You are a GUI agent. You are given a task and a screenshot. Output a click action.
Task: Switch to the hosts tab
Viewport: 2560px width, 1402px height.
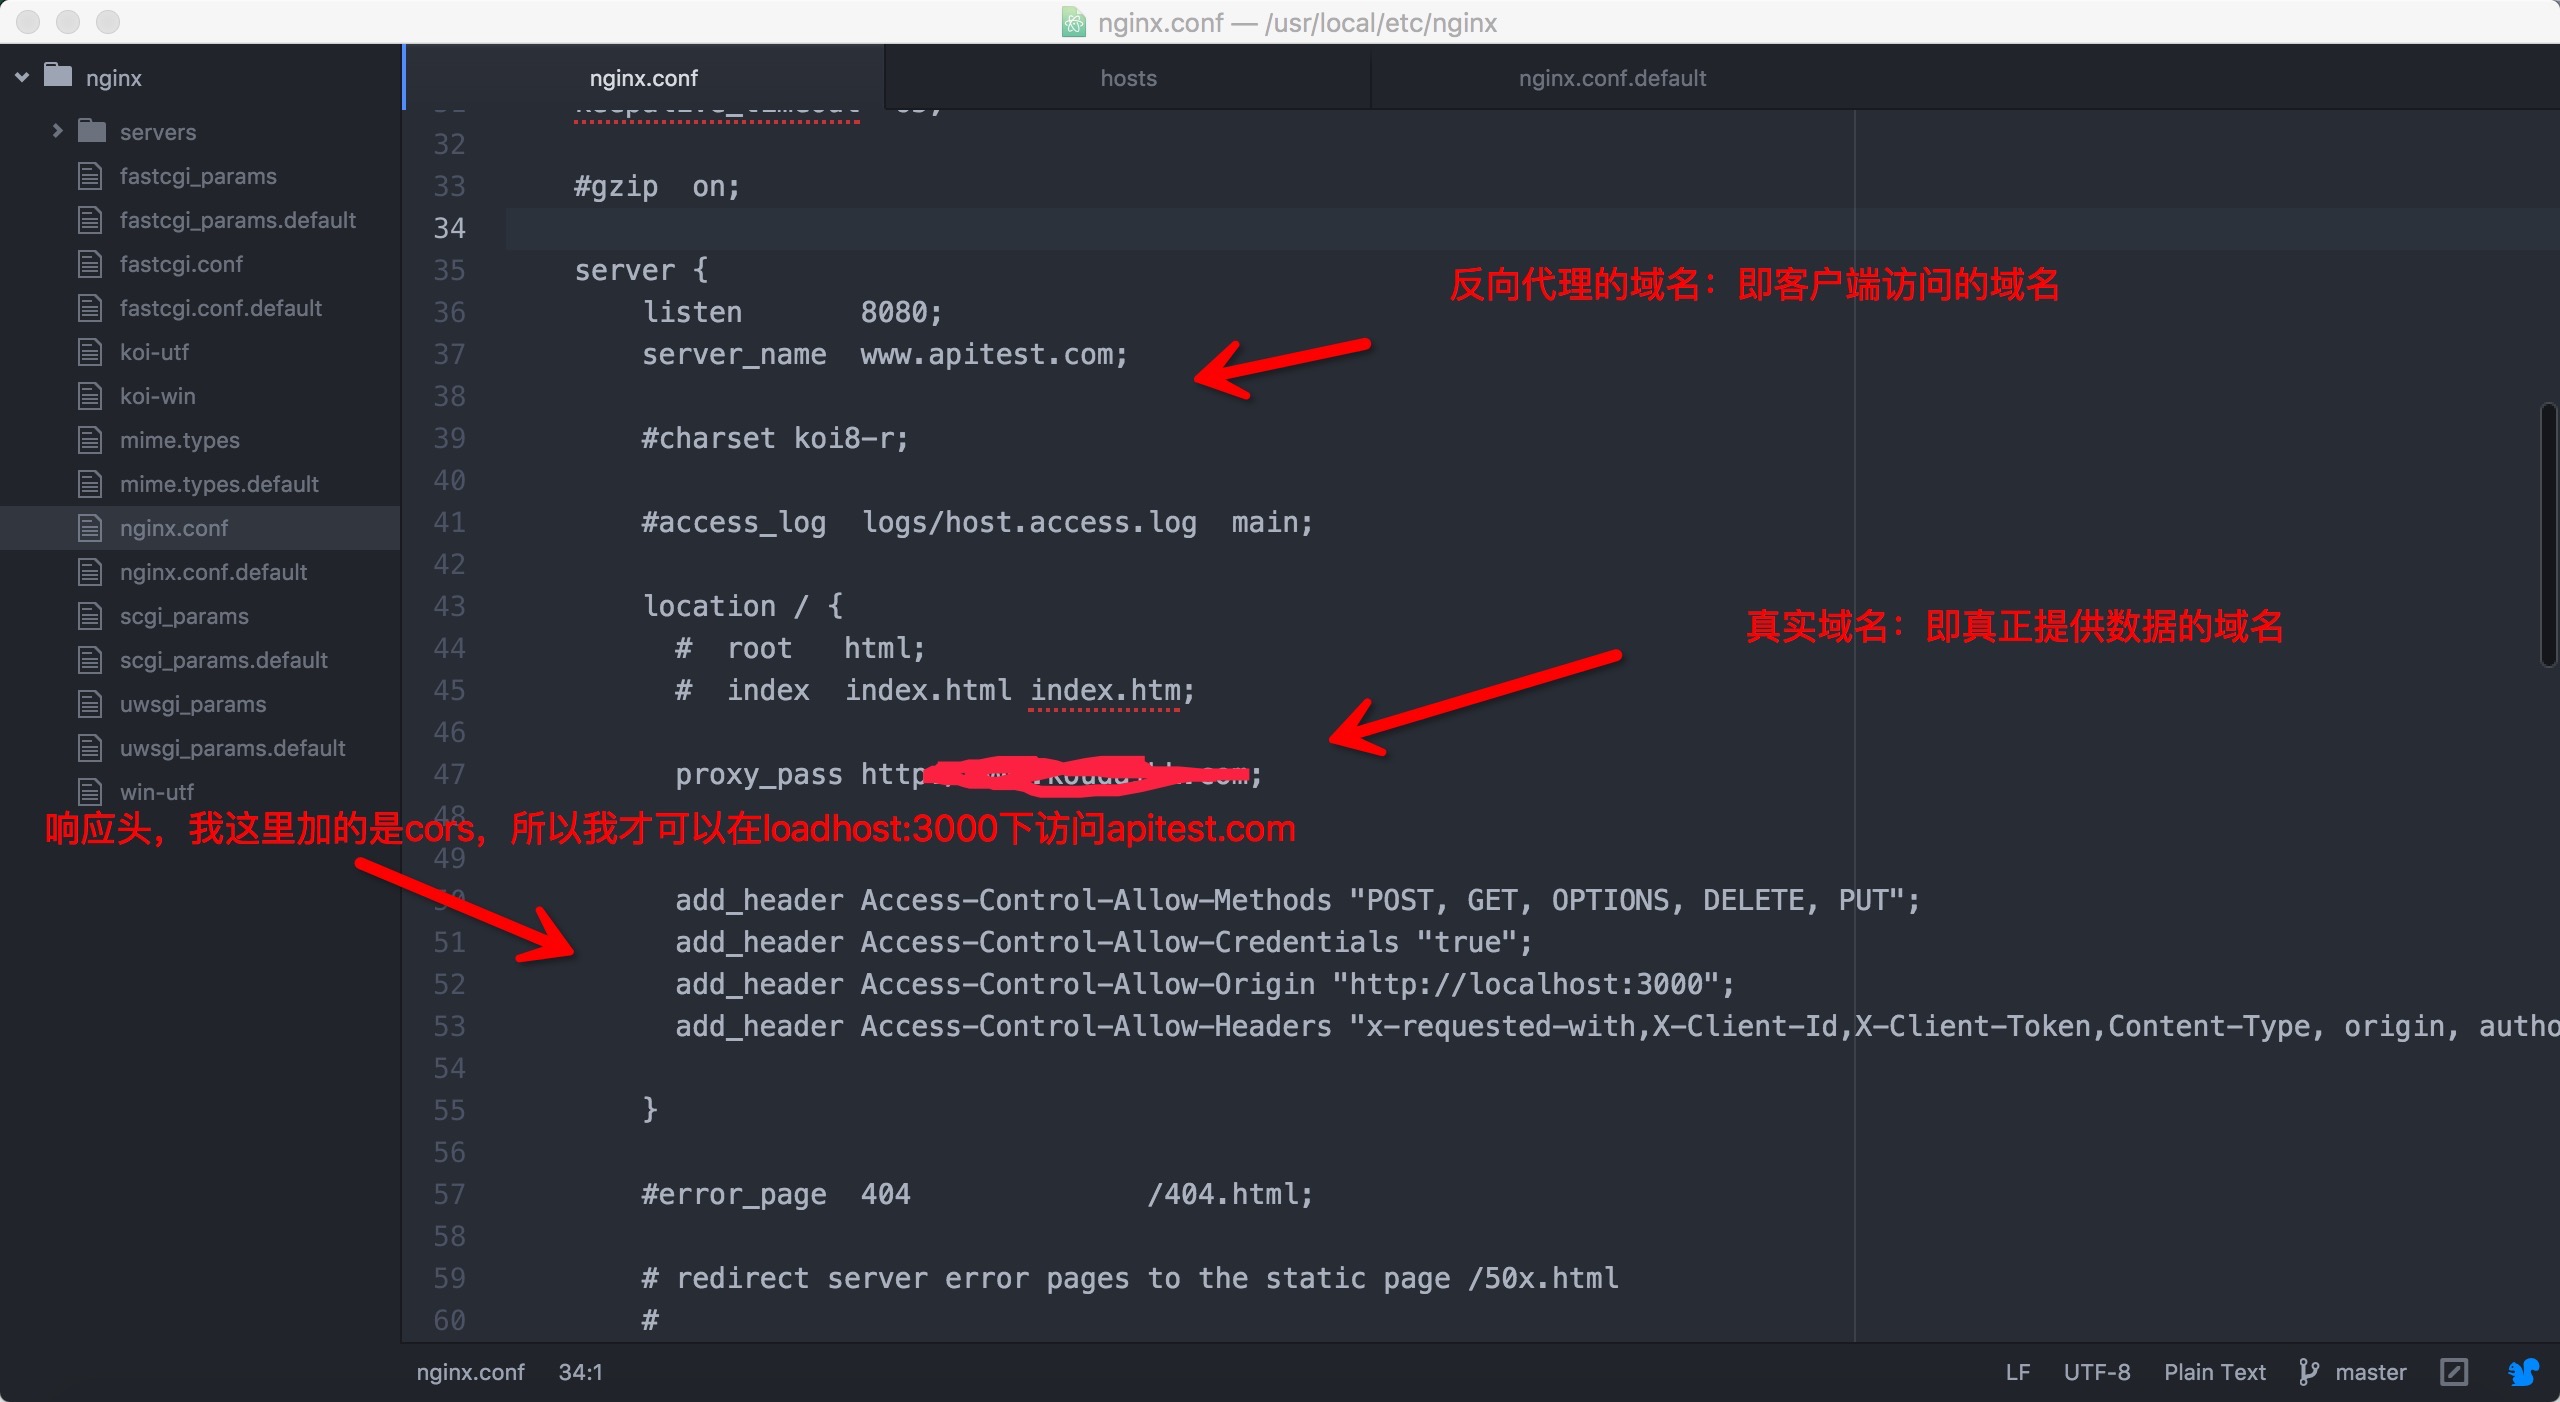[1128, 78]
